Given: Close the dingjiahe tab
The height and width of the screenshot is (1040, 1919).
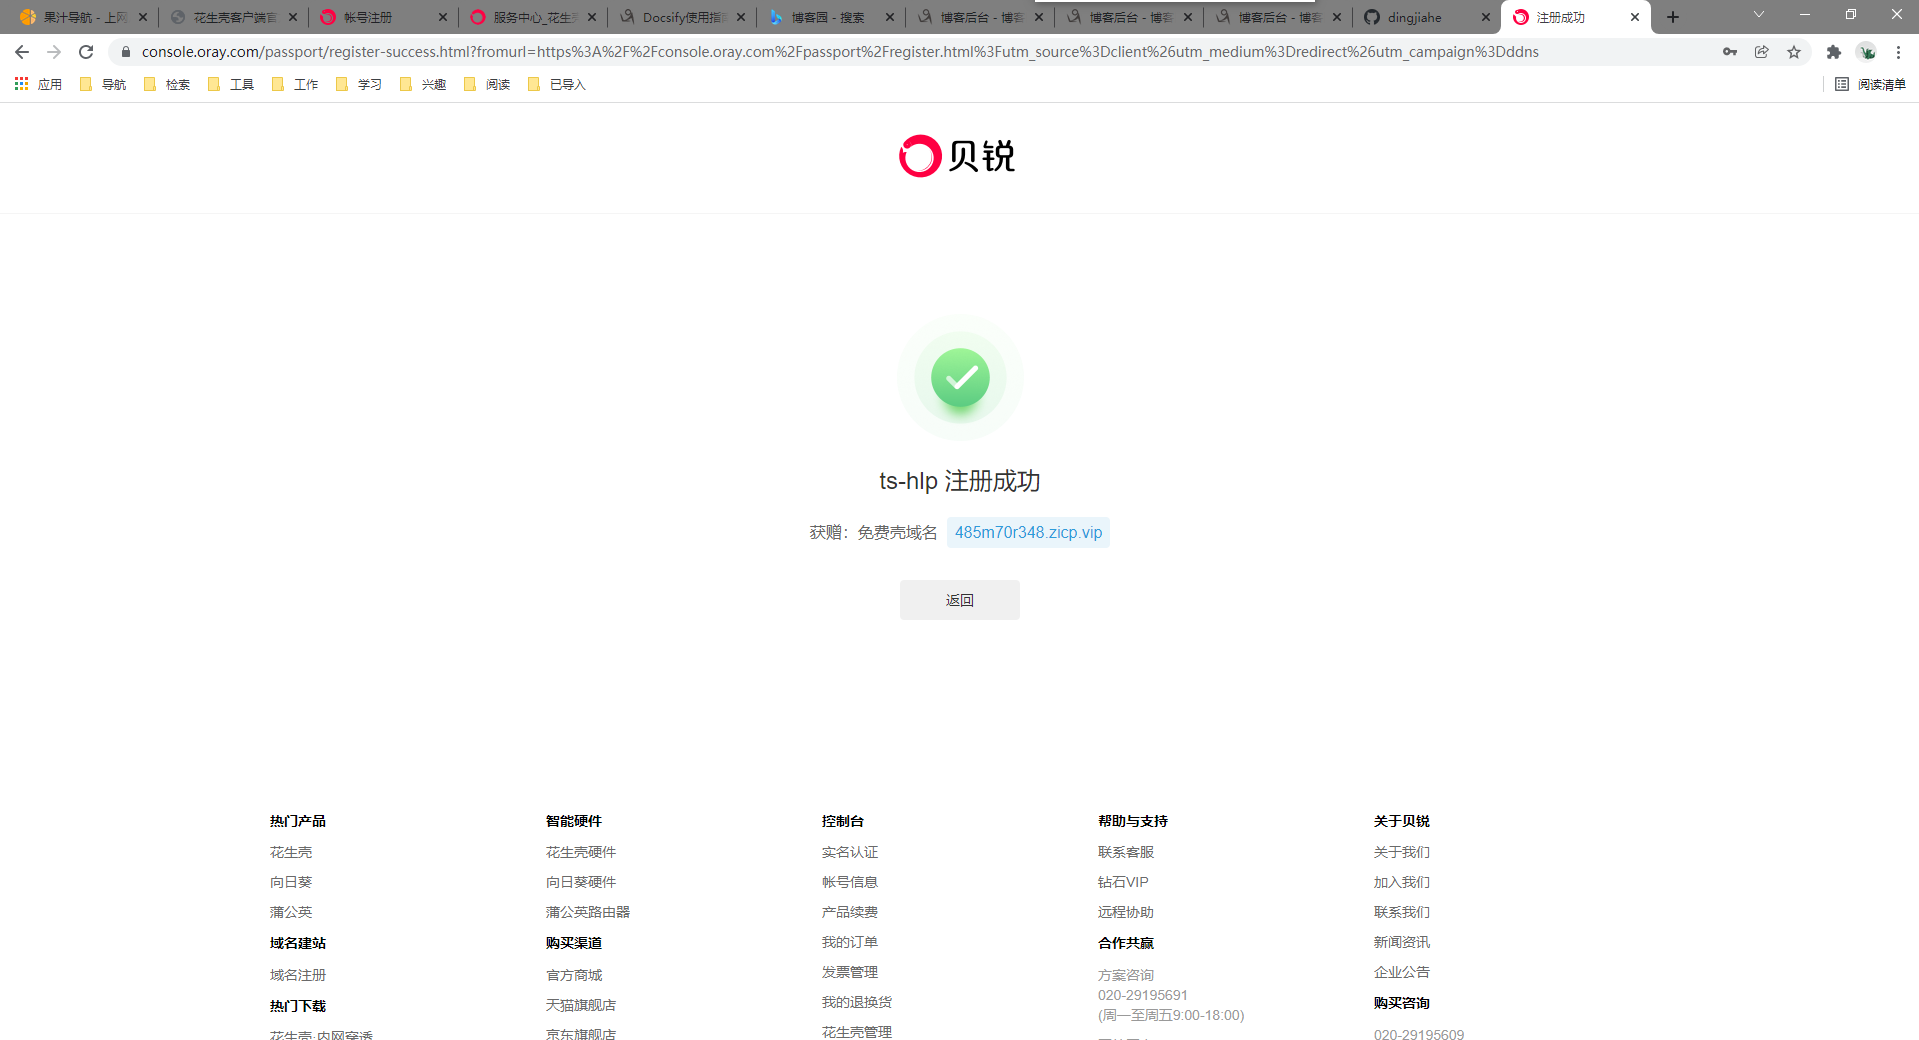Looking at the screenshot, I should [x=1486, y=17].
